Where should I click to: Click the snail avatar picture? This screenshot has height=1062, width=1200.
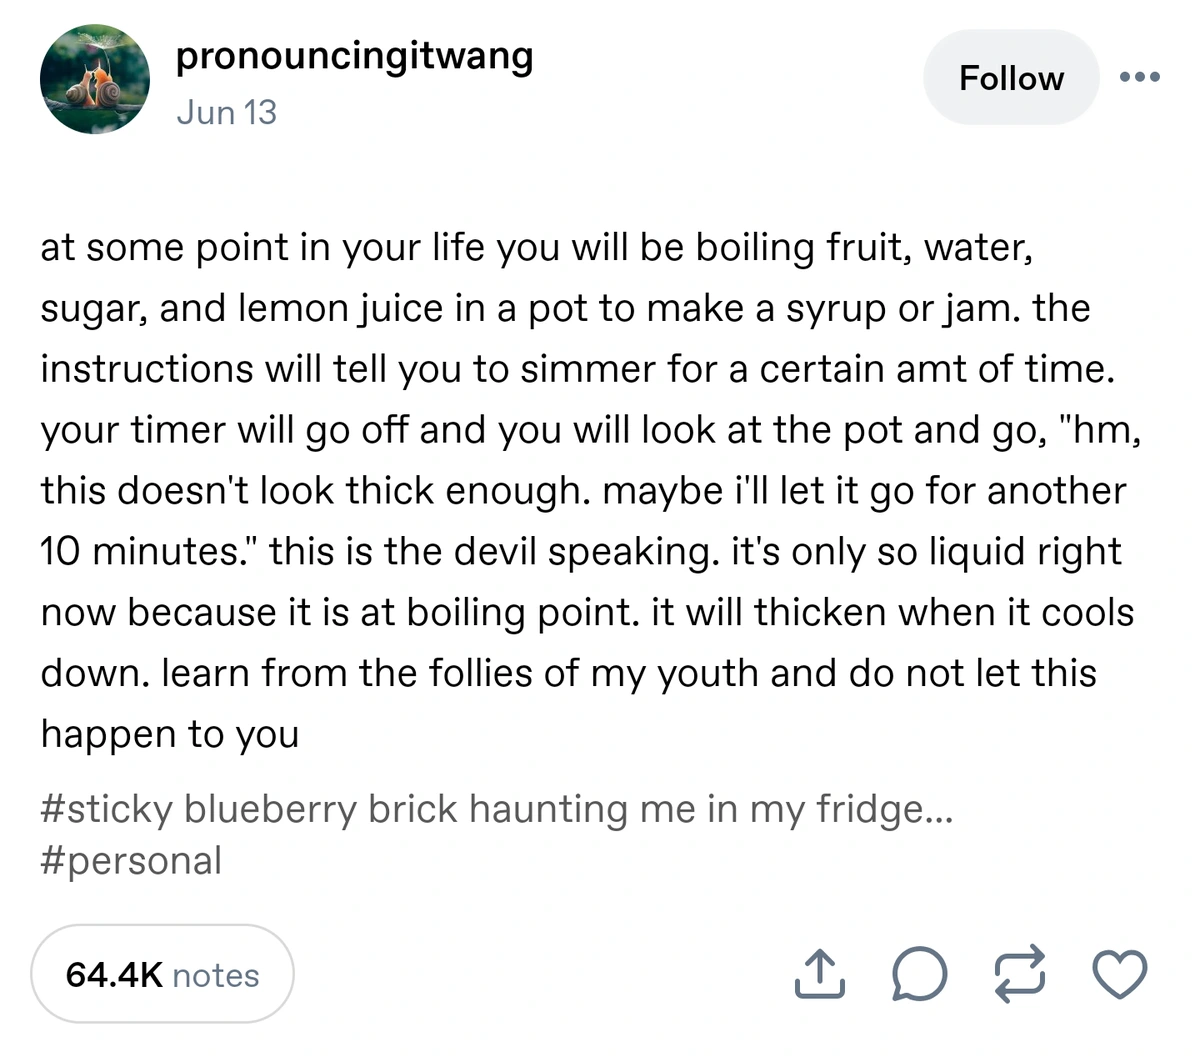point(94,79)
